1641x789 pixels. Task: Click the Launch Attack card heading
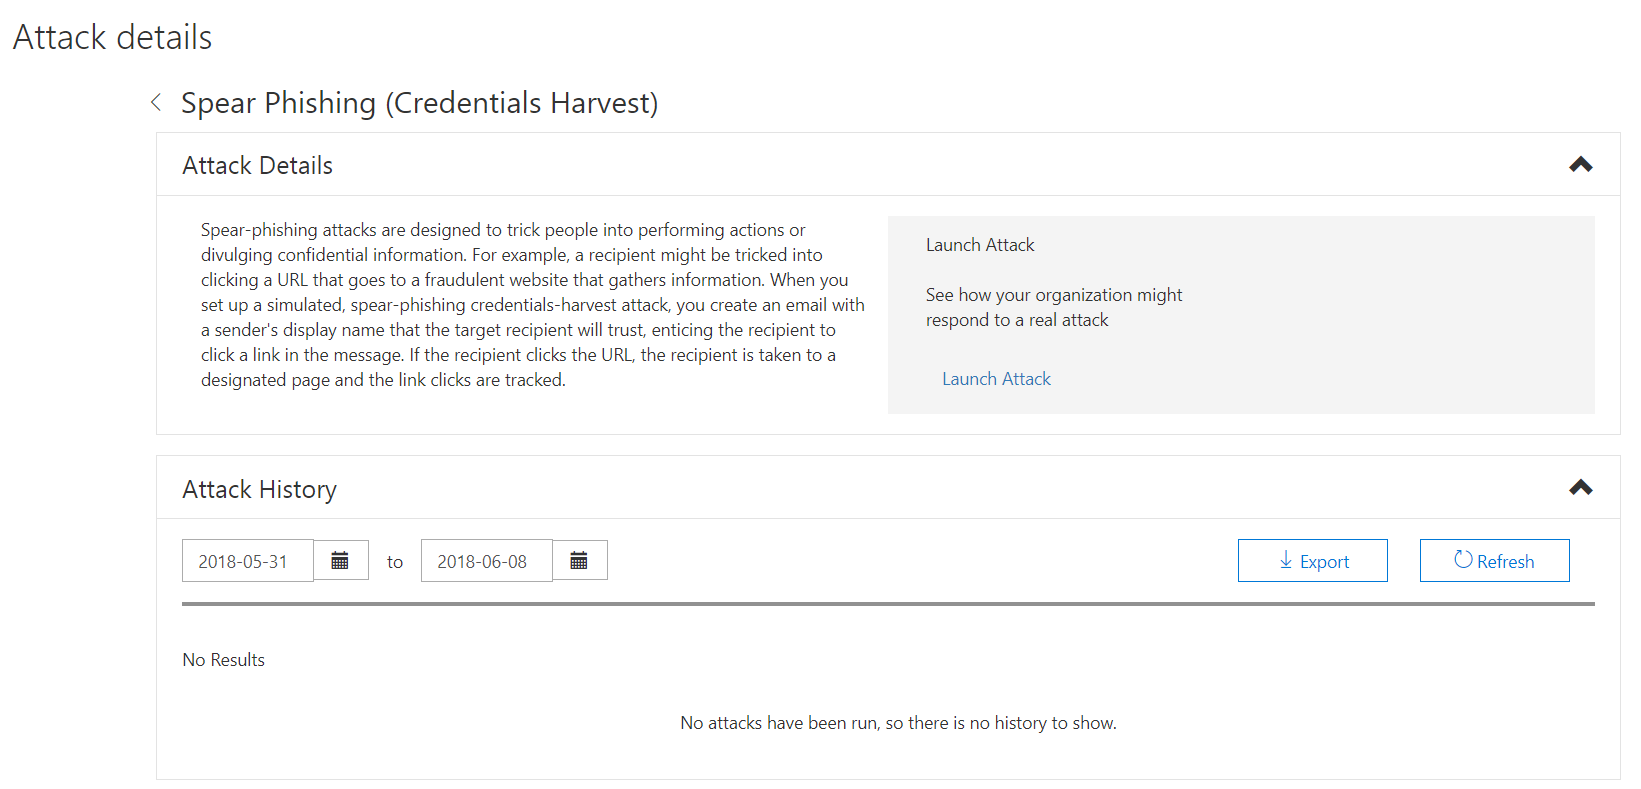click(980, 245)
